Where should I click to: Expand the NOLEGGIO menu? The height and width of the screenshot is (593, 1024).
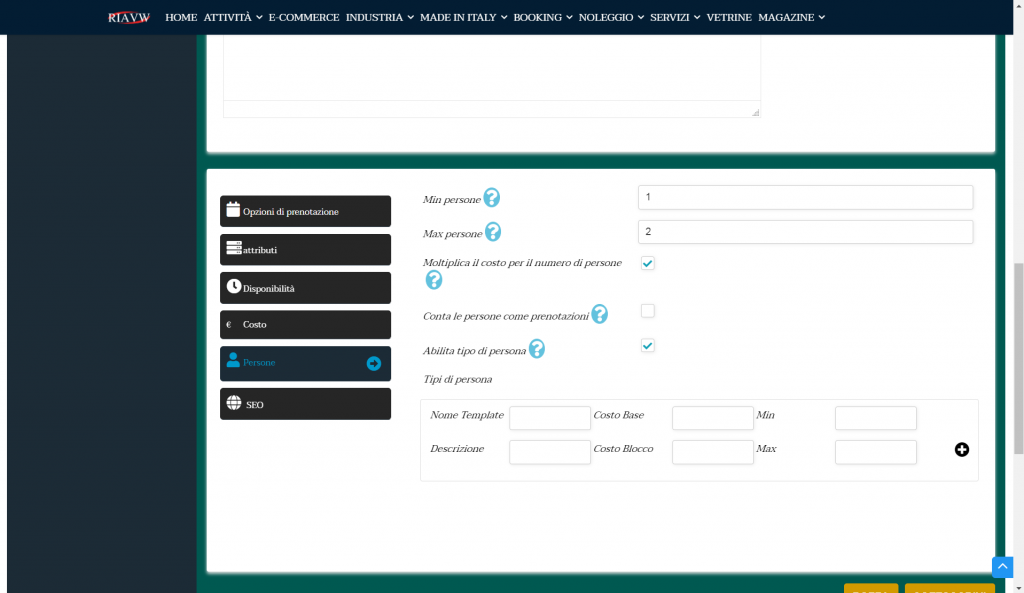(x=610, y=17)
